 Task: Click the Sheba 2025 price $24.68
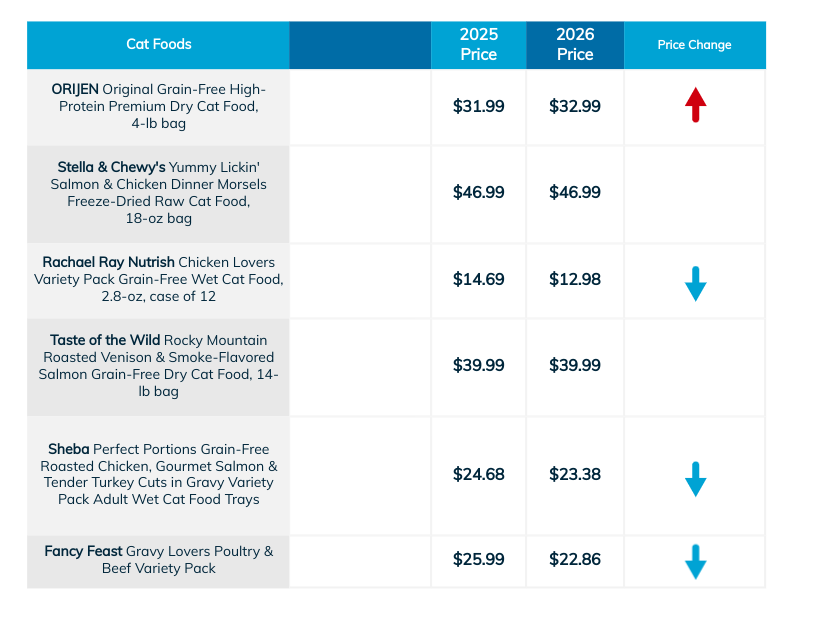[479, 474]
